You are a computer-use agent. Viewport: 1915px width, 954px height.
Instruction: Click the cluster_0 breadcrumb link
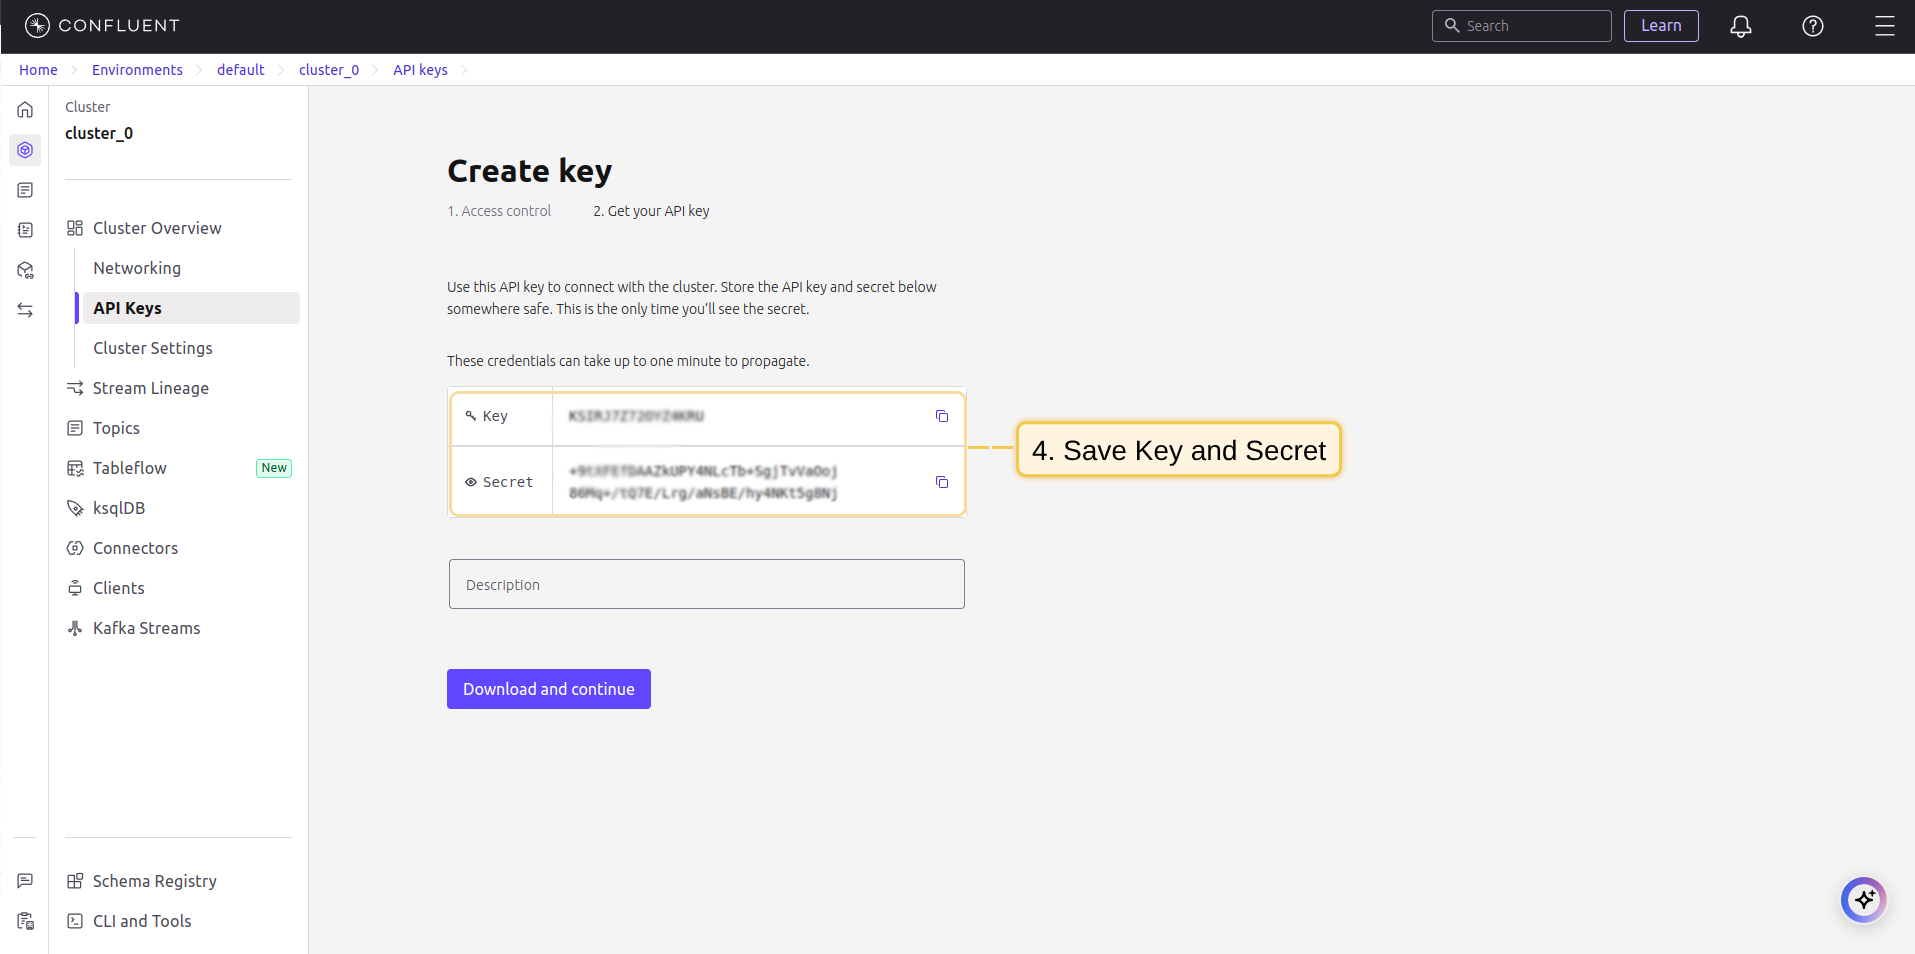click(328, 70)
